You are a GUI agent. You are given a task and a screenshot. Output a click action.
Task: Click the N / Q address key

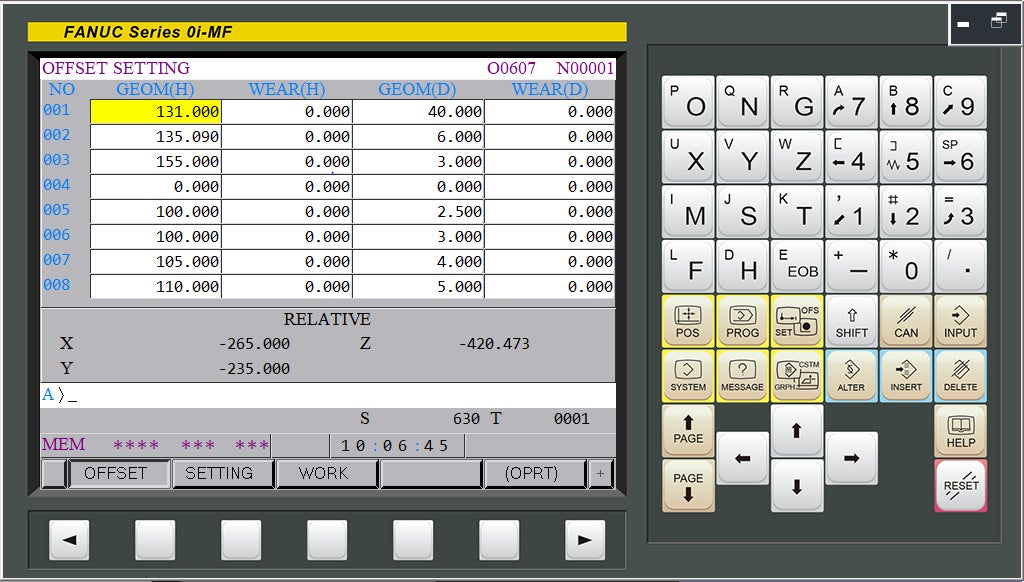pyautogui.click(x=743, y=103)
